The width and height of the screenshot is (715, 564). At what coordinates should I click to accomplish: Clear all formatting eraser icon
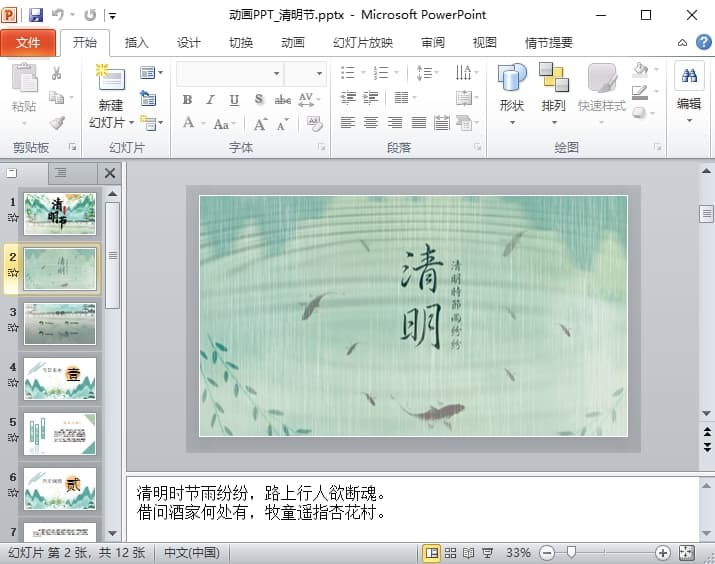pos(315,124)
